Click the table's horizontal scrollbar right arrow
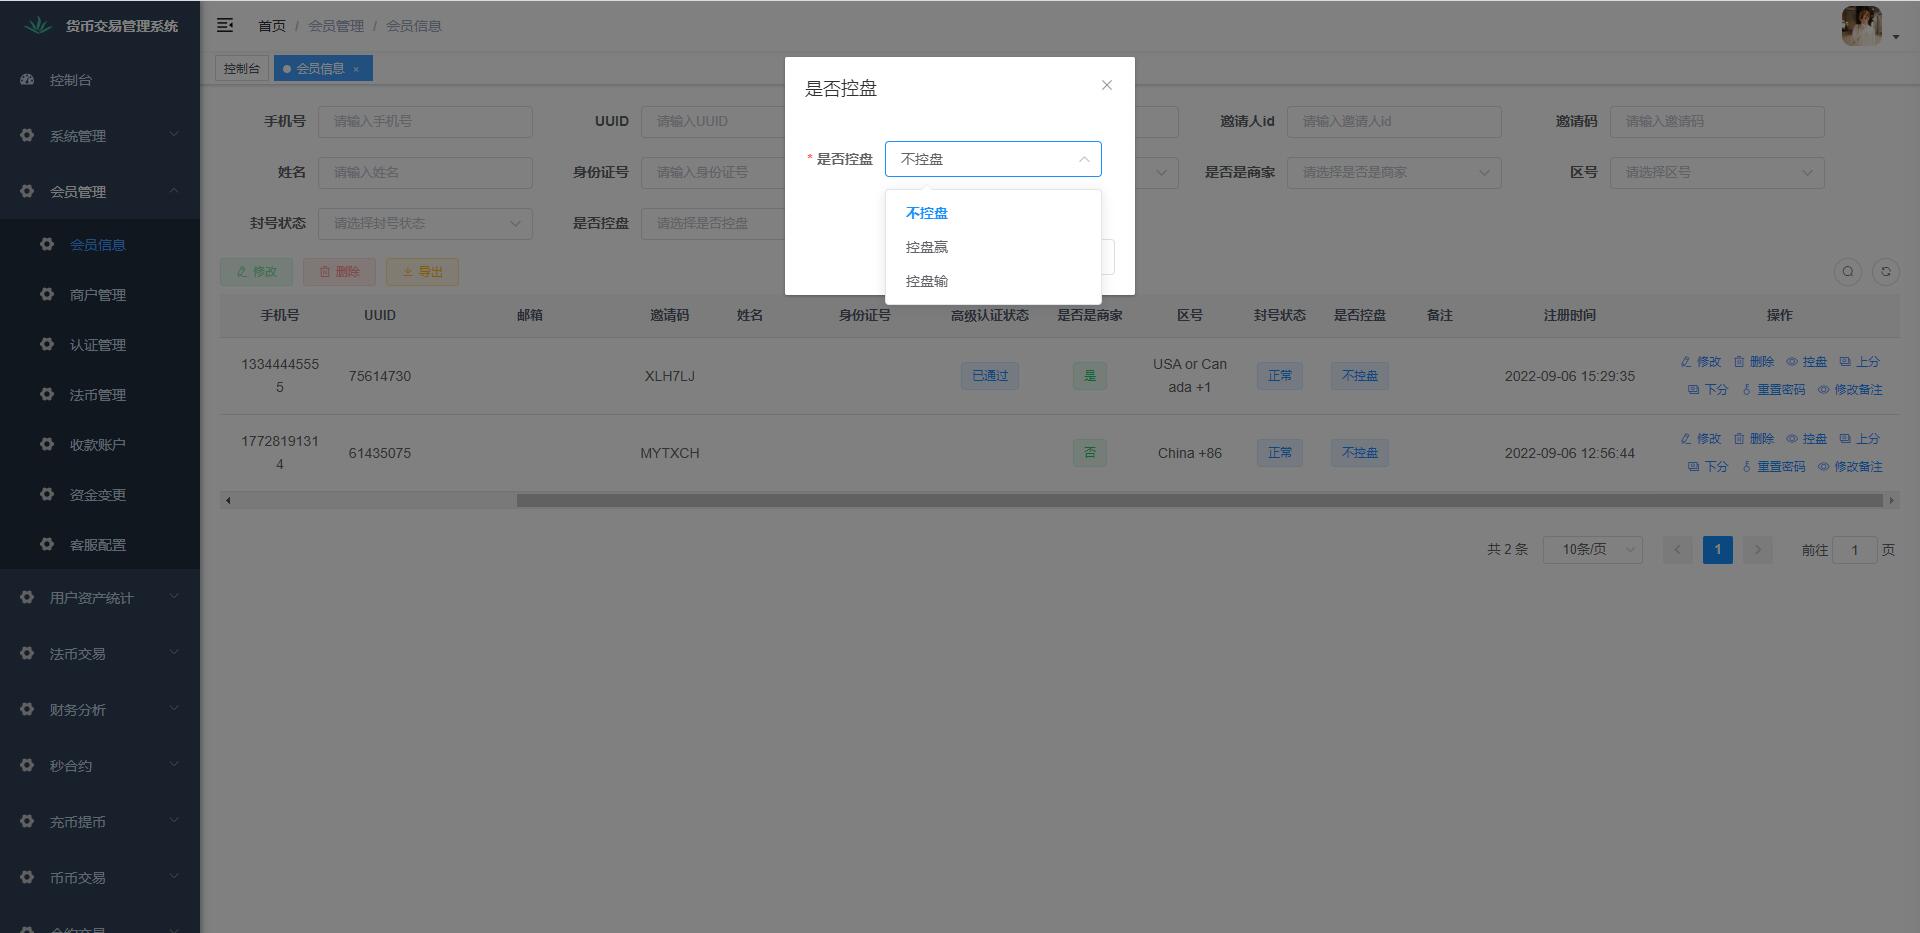Viewport: 1920px width, 933px height. [1890, 500]
